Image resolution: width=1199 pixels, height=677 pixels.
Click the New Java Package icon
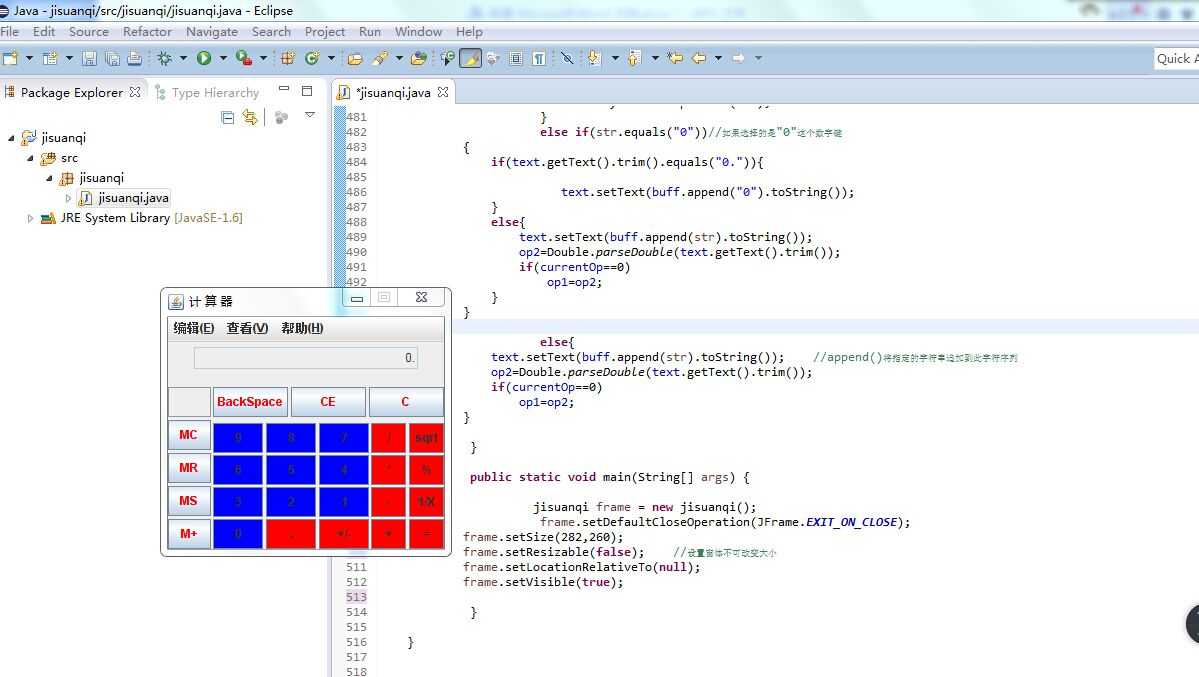click(288, 58)
